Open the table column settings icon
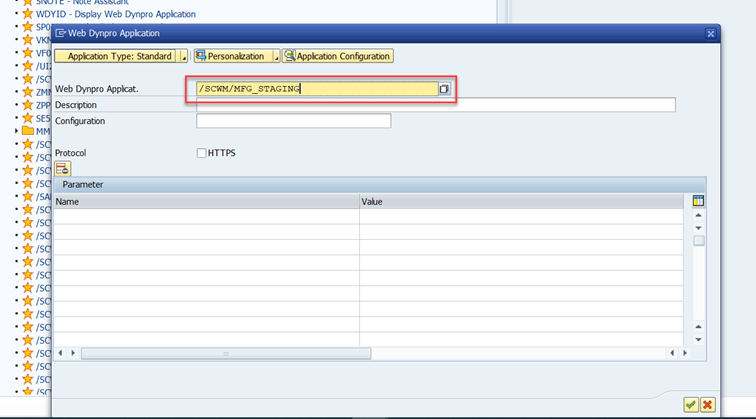The image size is (756, 419). coord(698,201)
